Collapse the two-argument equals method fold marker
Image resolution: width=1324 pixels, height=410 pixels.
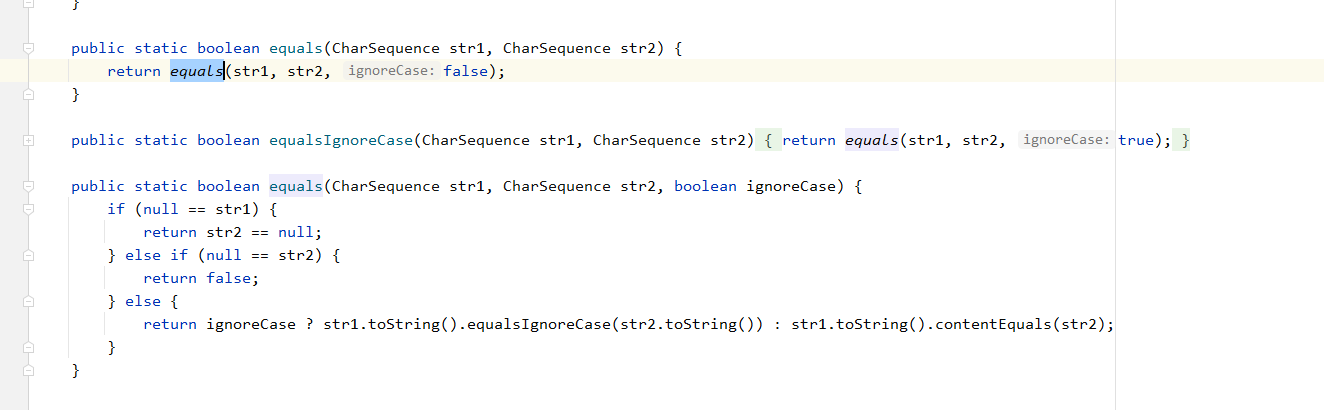point(29,48)
